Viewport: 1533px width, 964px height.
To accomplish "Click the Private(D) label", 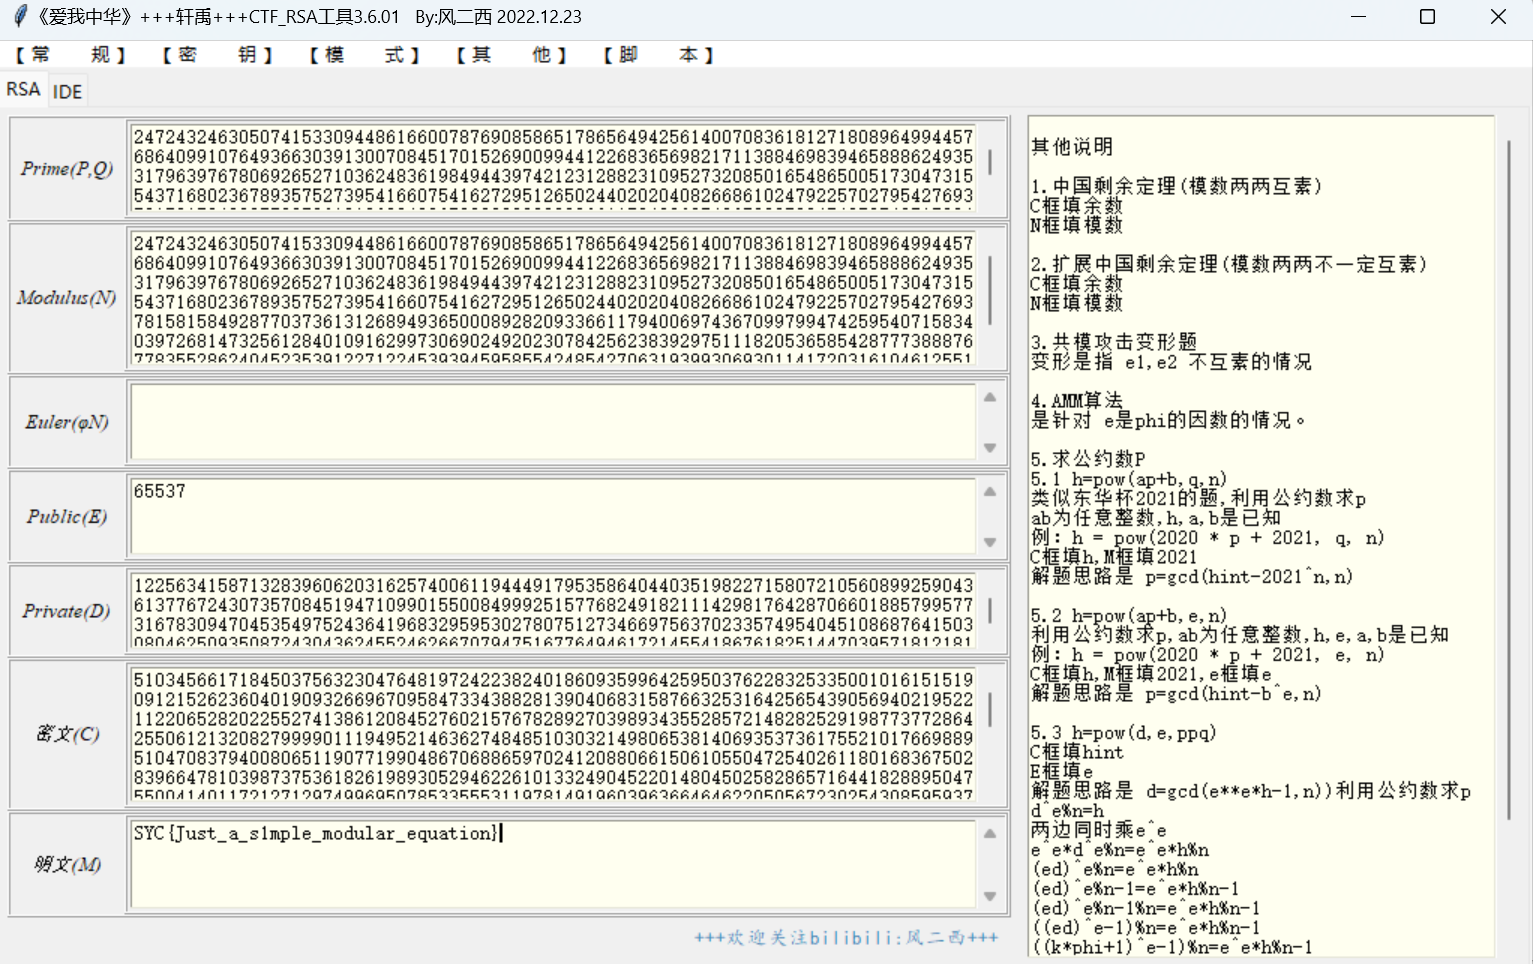I will pyautogui.click(x=67, y=611).
